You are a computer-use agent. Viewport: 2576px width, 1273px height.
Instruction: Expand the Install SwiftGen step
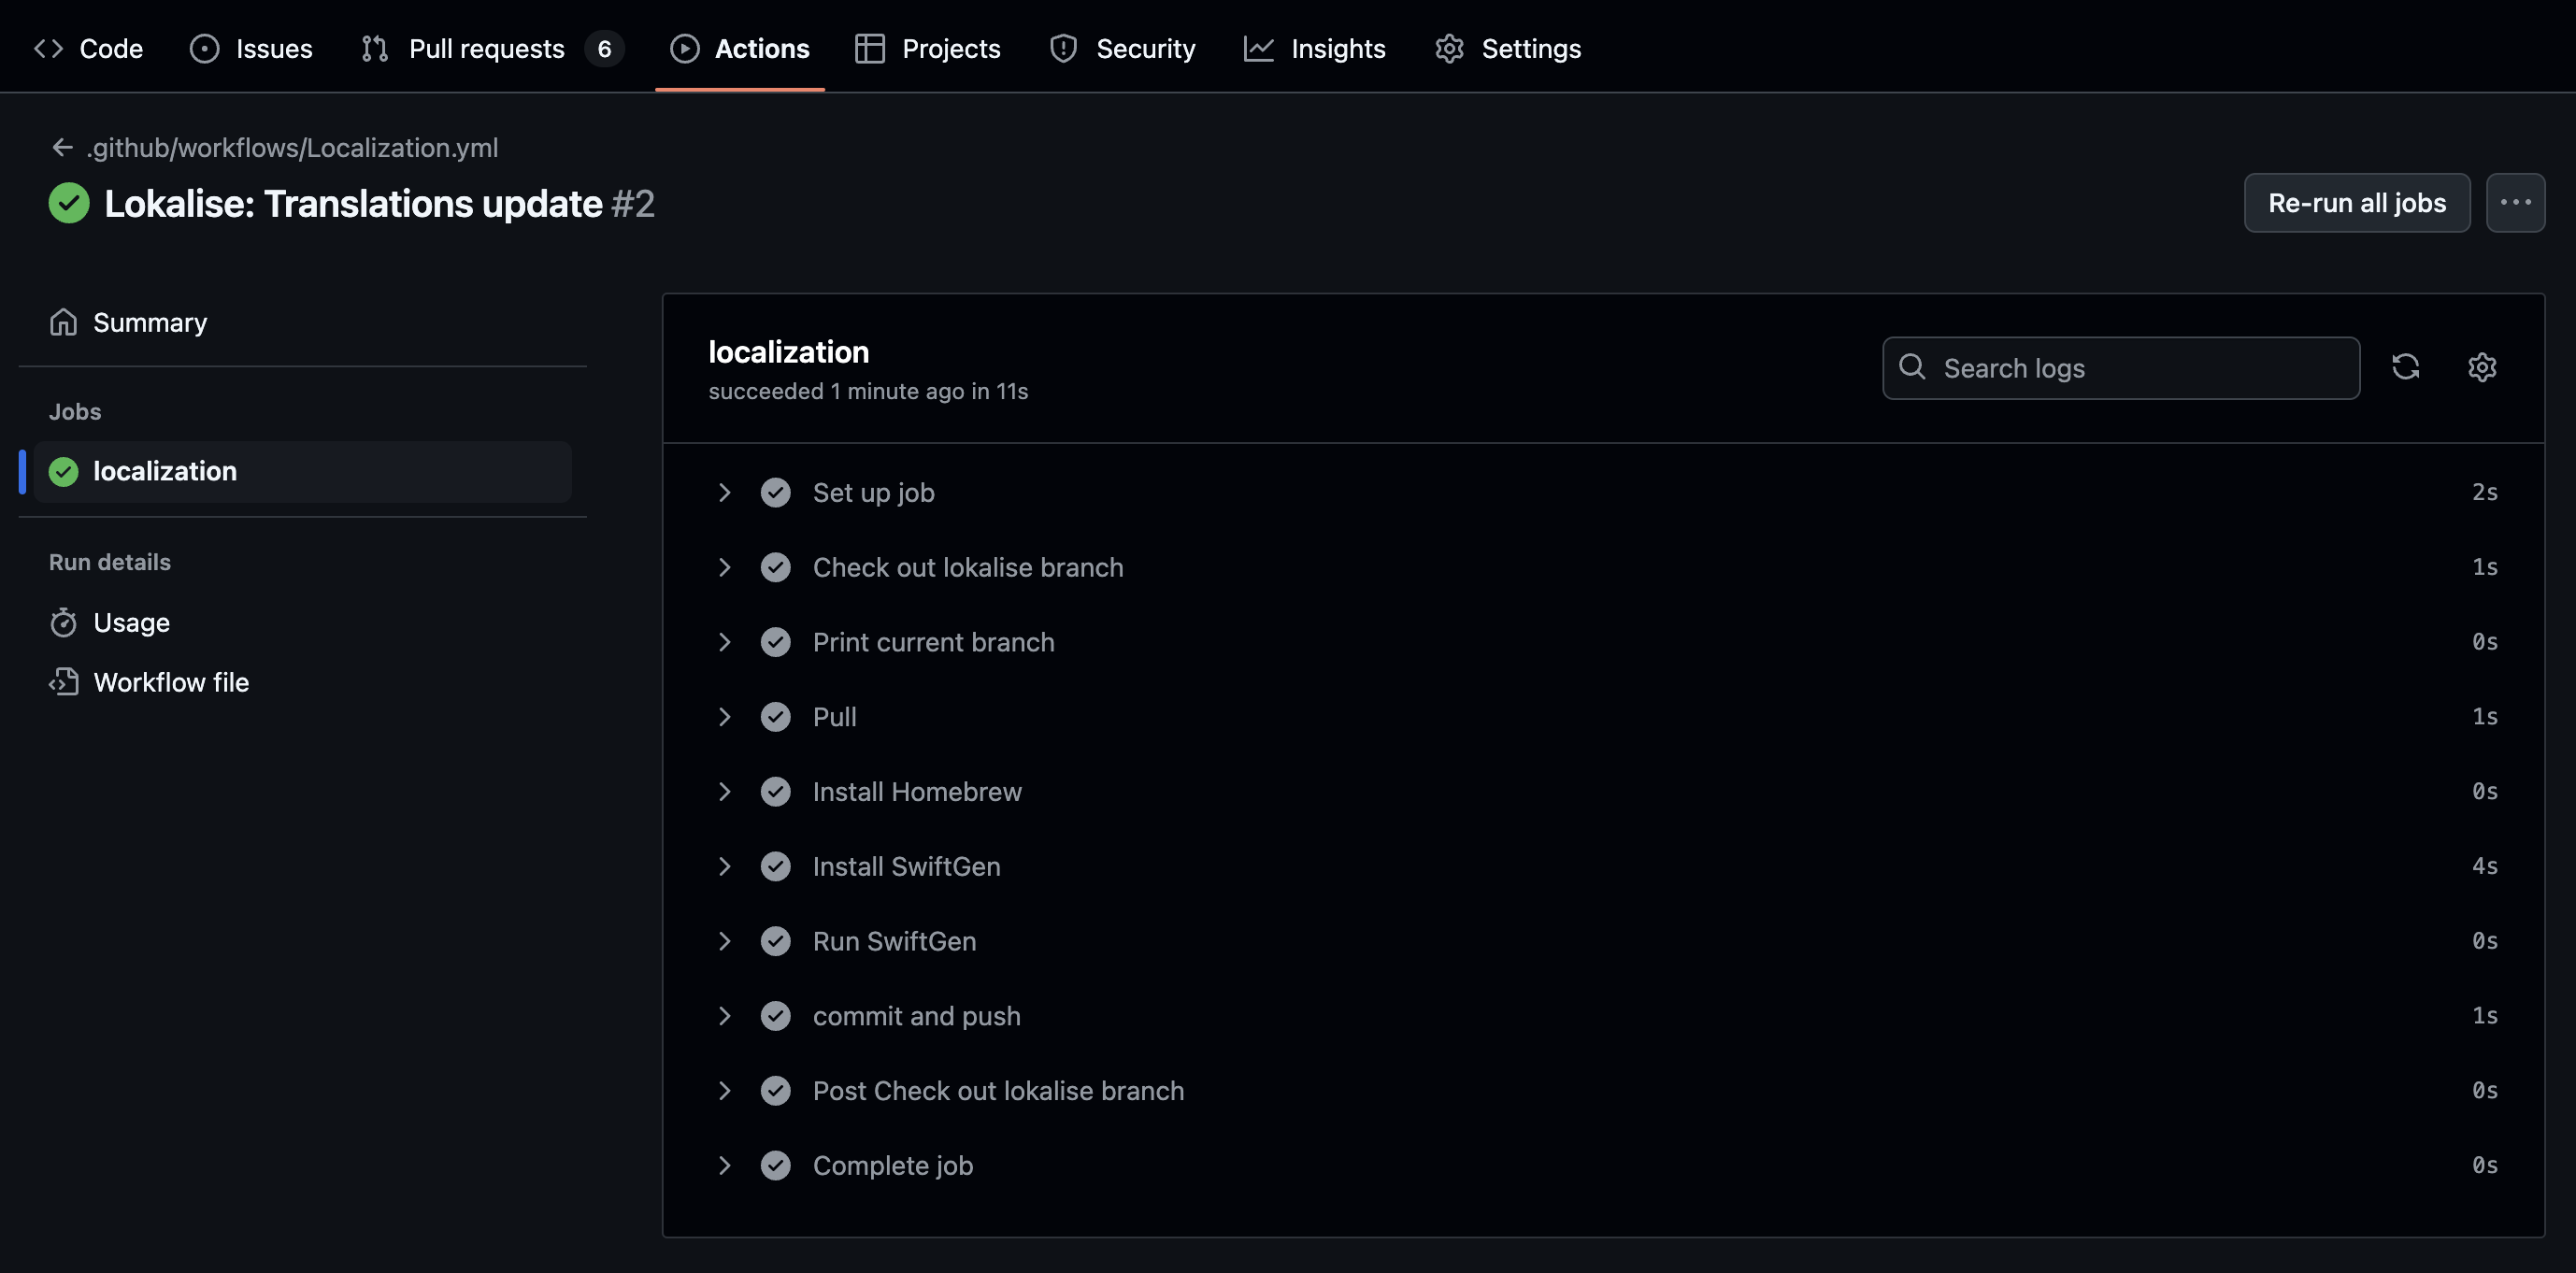[725, 866]
